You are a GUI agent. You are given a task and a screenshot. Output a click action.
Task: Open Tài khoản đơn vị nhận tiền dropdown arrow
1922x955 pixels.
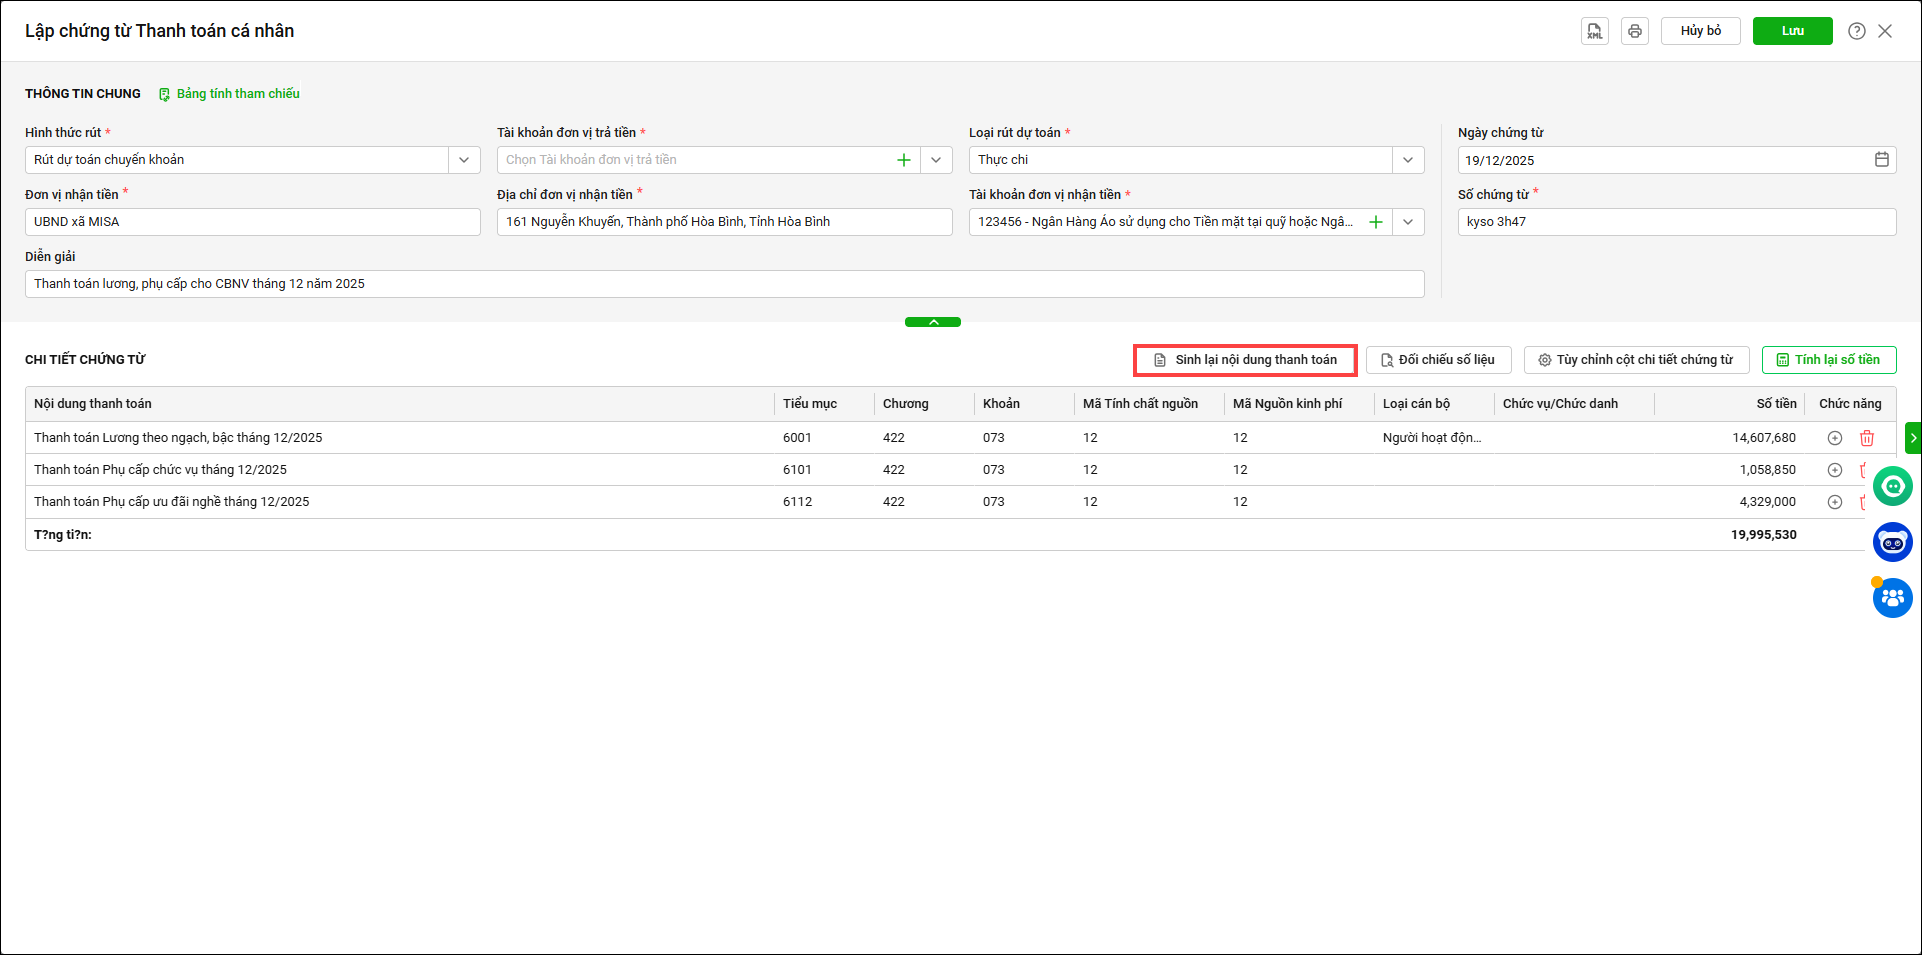pyautogui.click(x=1408, y=222)
